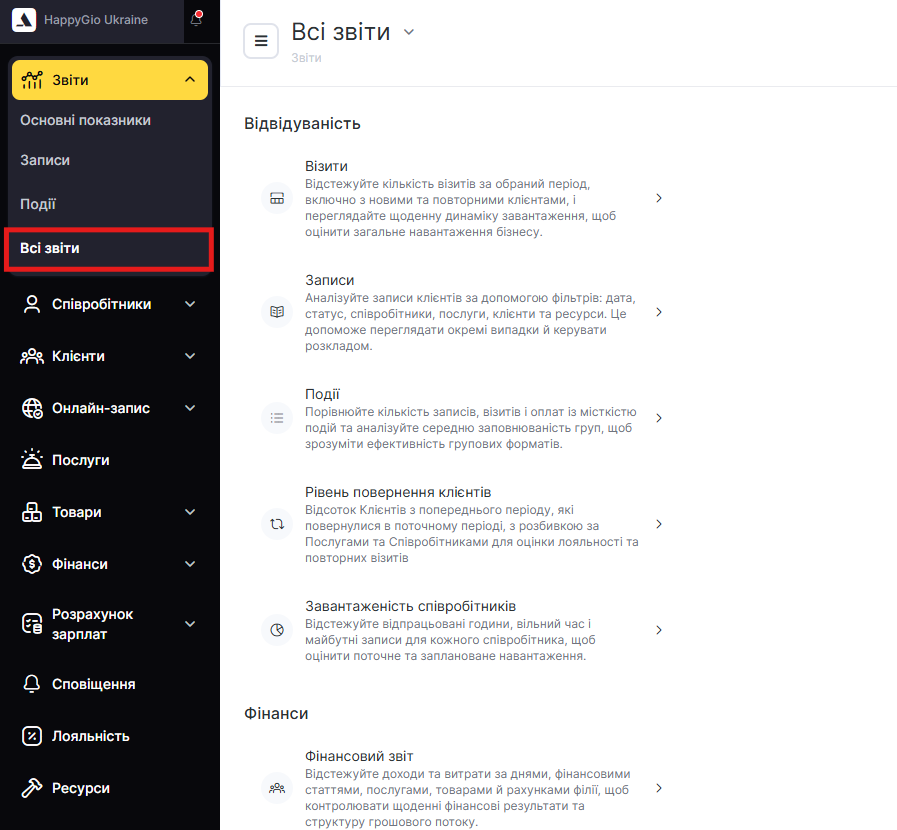Viewport: 897px width, 830px height.
Task: Collapse the Звіти sidebar section
Action: click(190, 80)
